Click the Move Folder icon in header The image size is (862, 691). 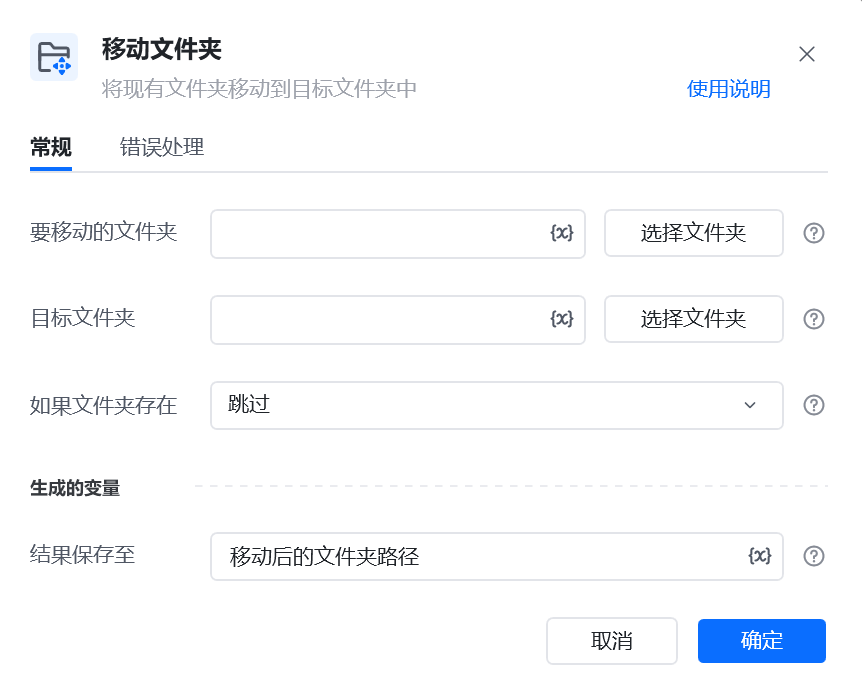pyautogui.click(x=54, y=57)
